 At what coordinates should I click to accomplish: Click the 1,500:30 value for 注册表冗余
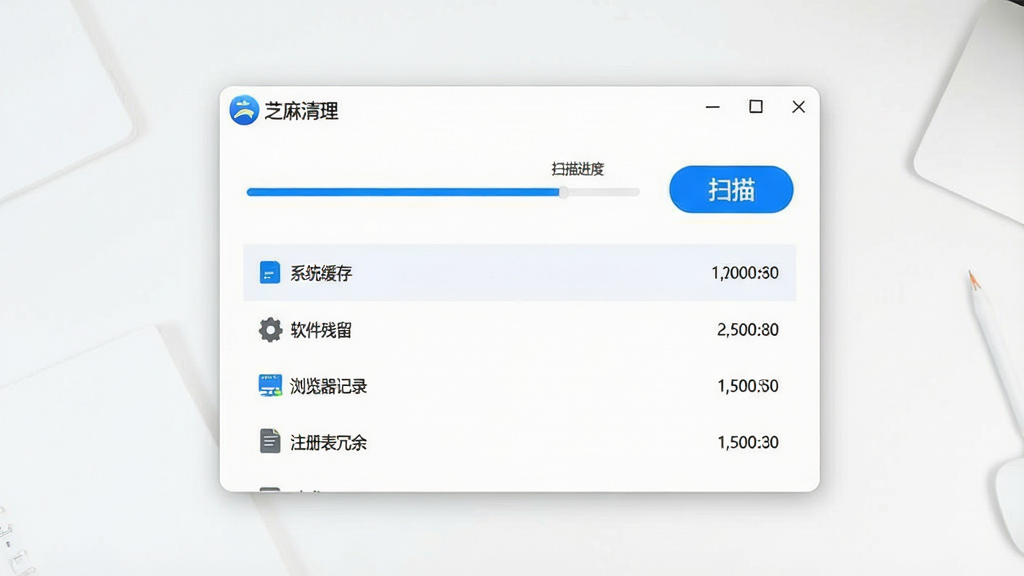click(748, 442)
